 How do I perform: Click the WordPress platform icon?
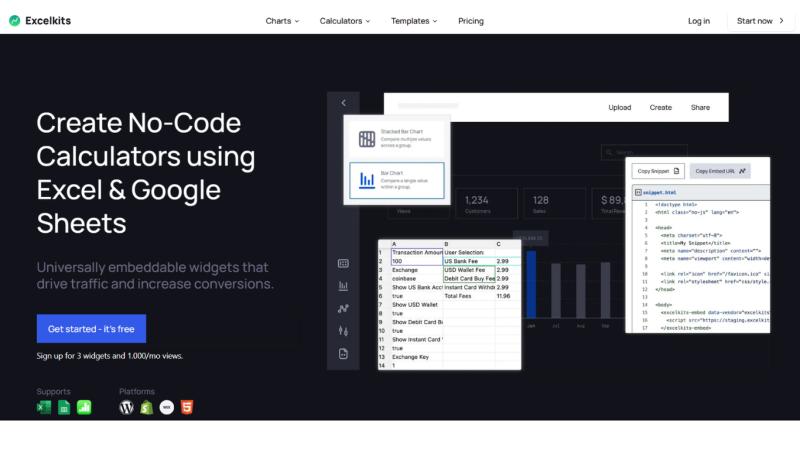click(x=126, y=407)
